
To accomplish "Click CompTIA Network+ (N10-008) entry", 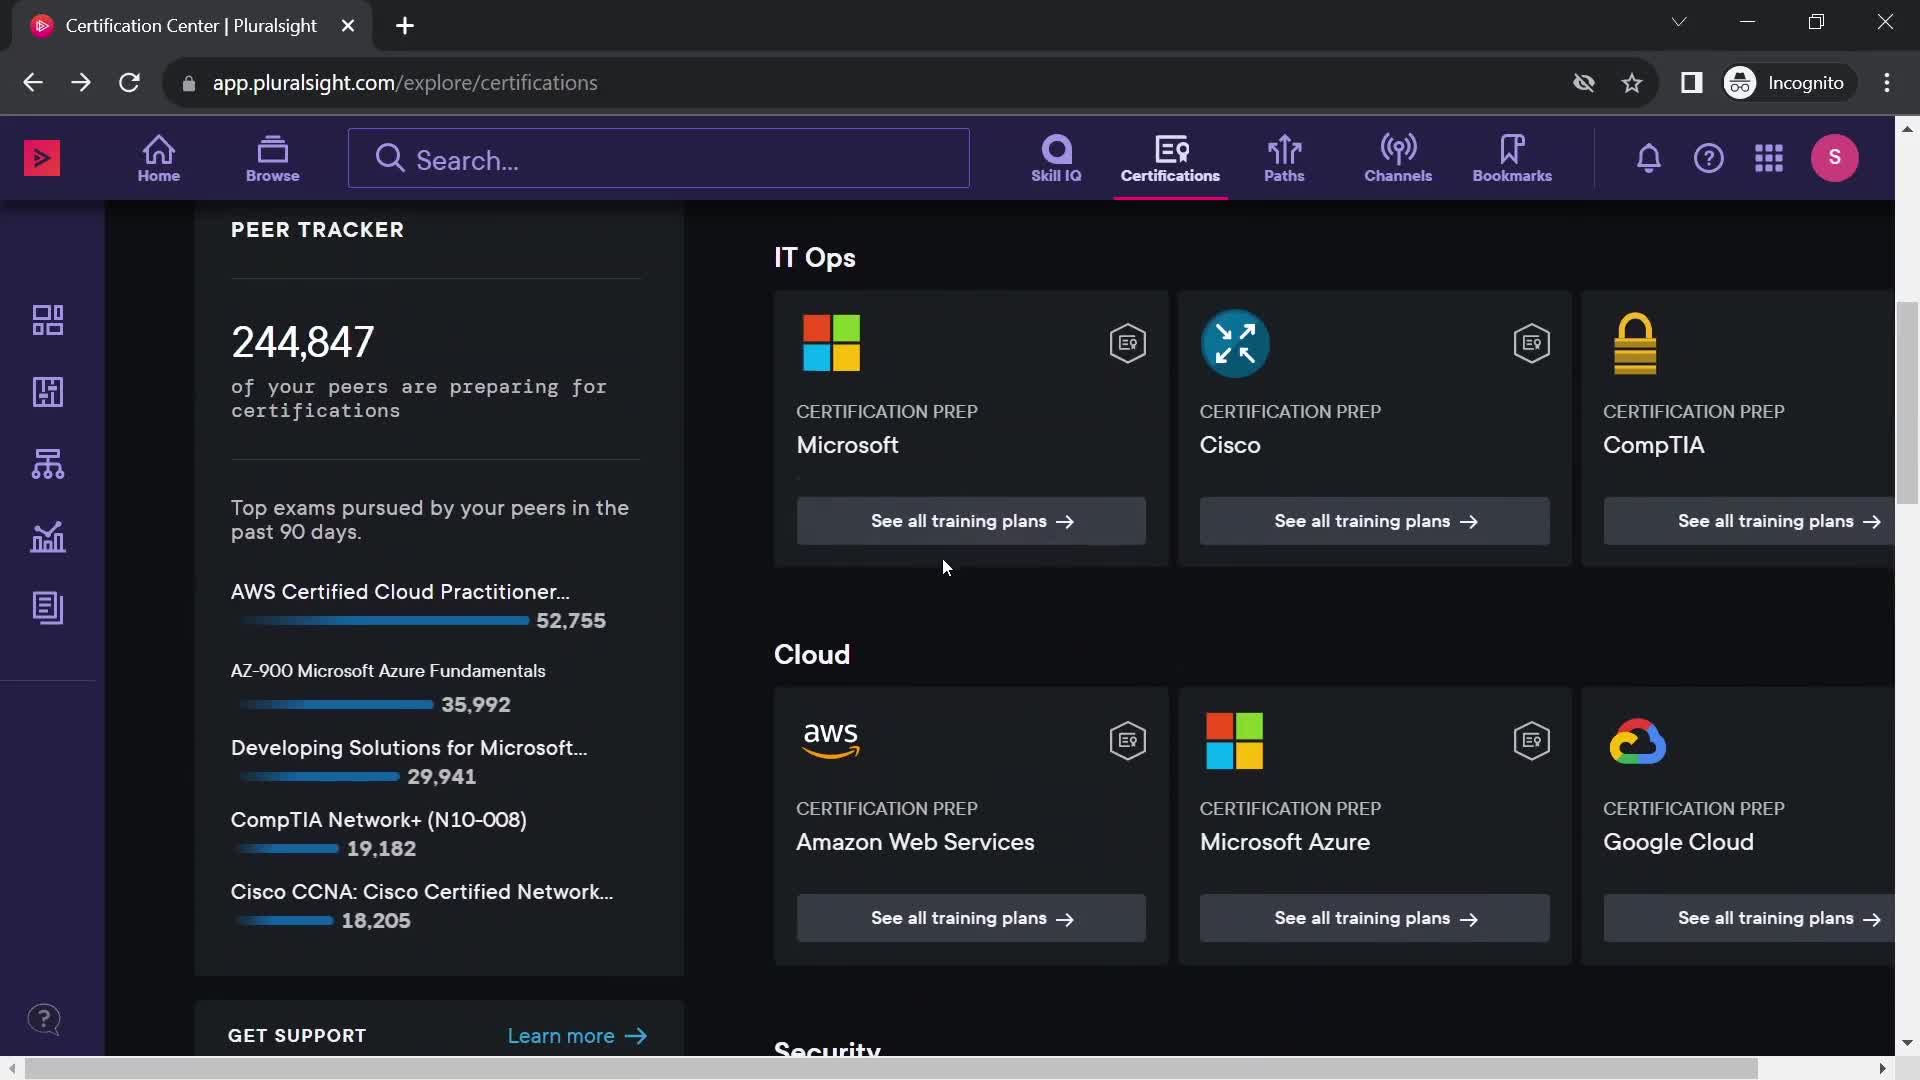I will click(379, 820).
